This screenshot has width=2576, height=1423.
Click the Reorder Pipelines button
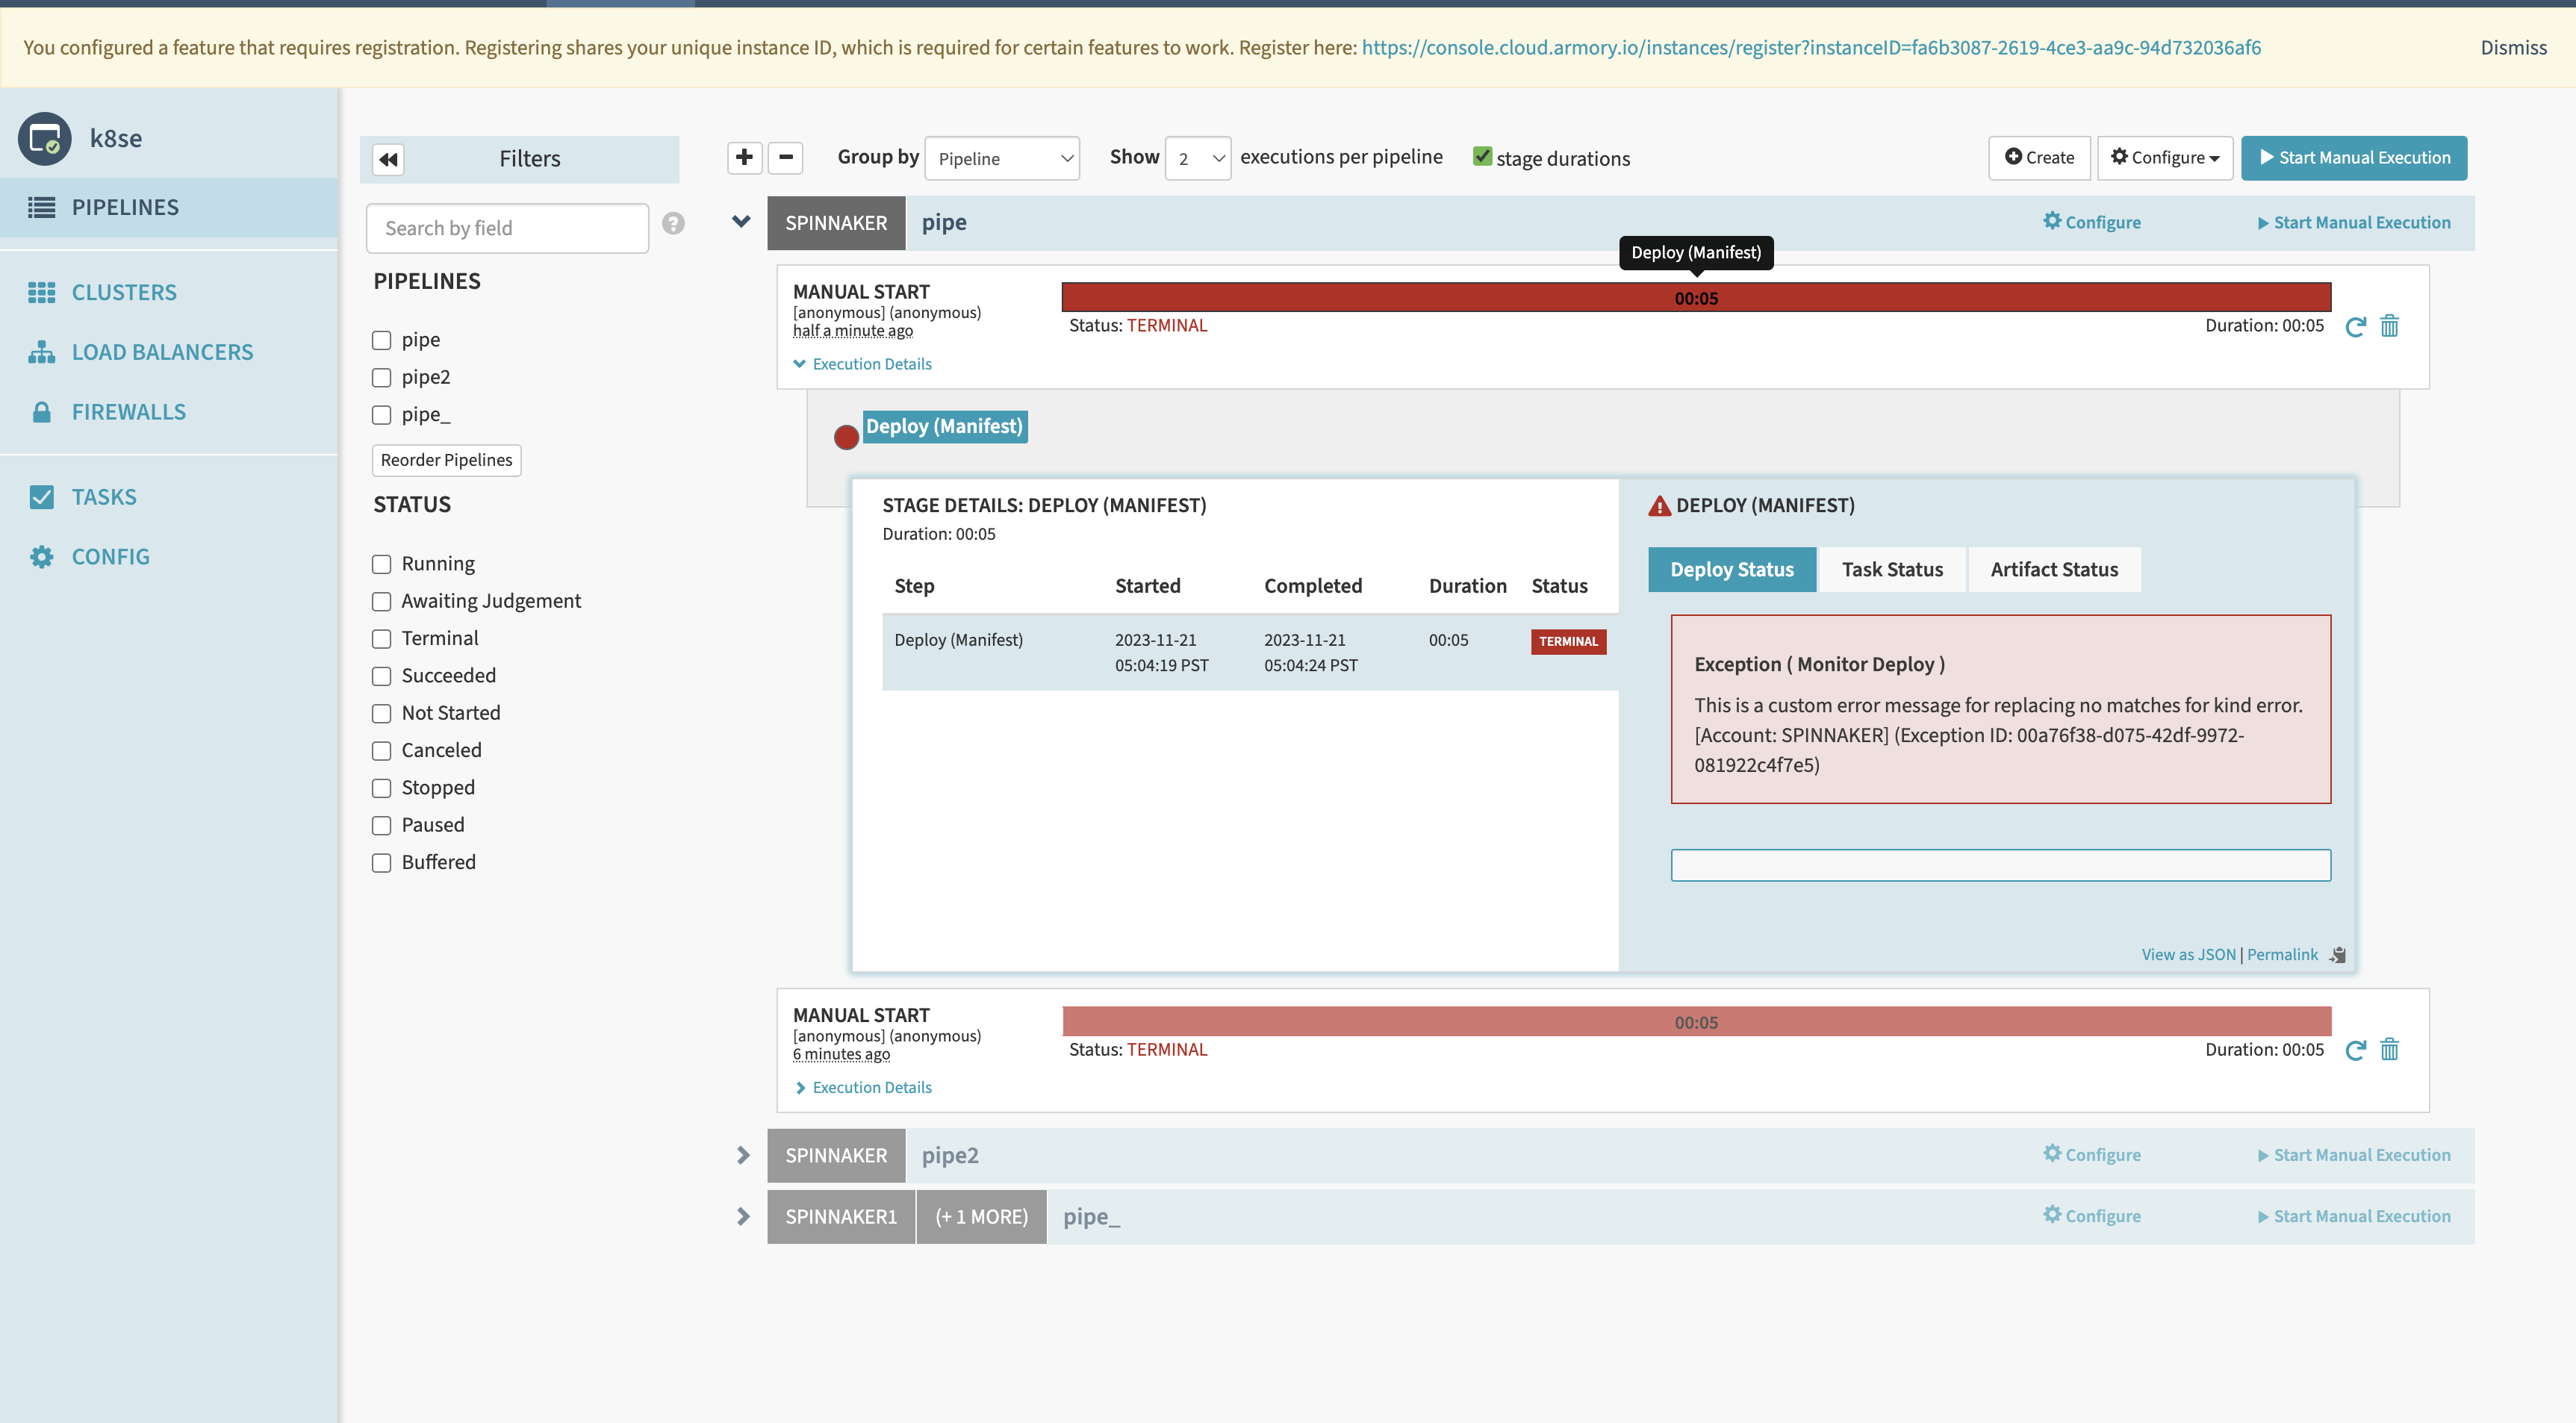pyautogui.click(x=446, y=460)
